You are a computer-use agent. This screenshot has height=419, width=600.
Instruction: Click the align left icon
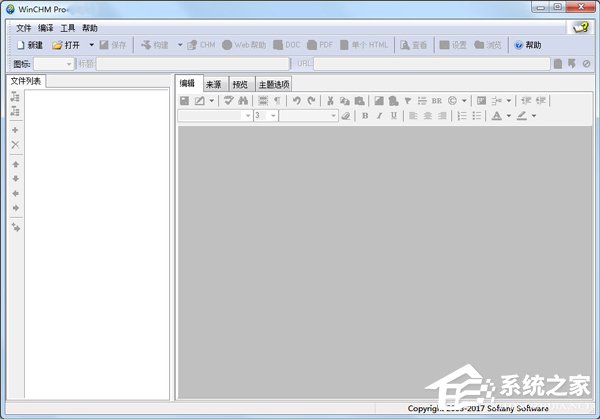pyautogui.click(x=413, y=116)
